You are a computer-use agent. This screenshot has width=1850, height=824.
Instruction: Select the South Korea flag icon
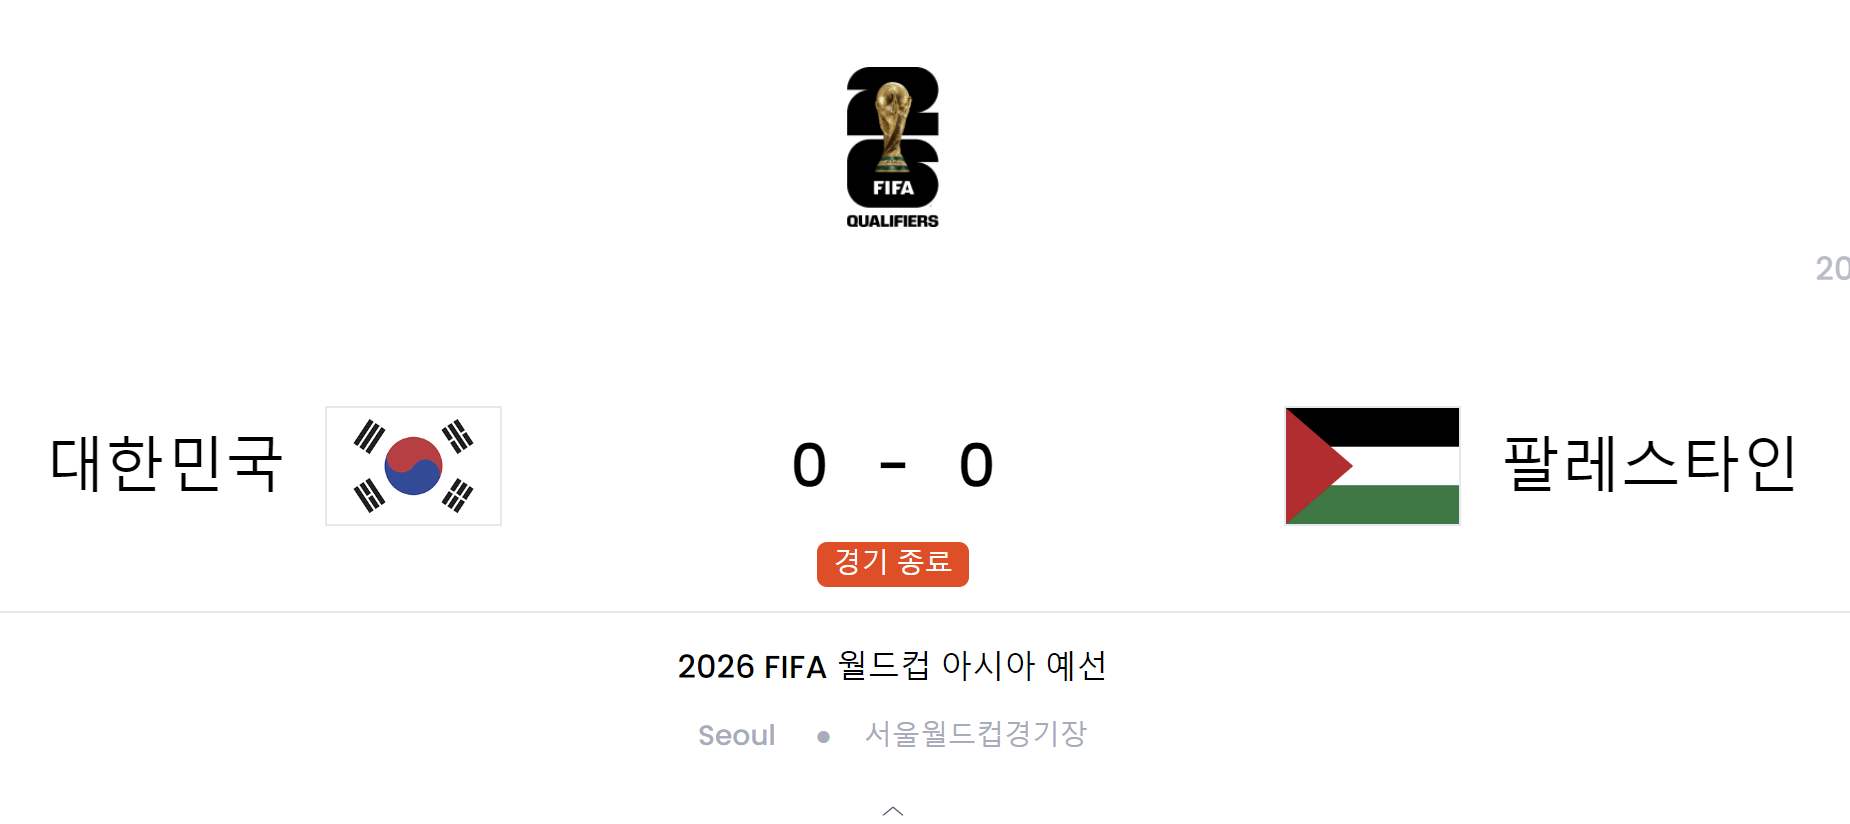point(412,466)
